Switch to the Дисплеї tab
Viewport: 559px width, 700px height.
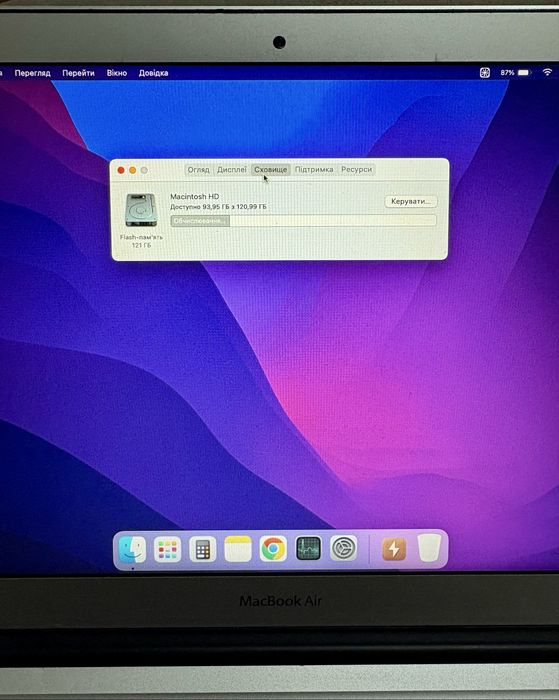point(231,170)
